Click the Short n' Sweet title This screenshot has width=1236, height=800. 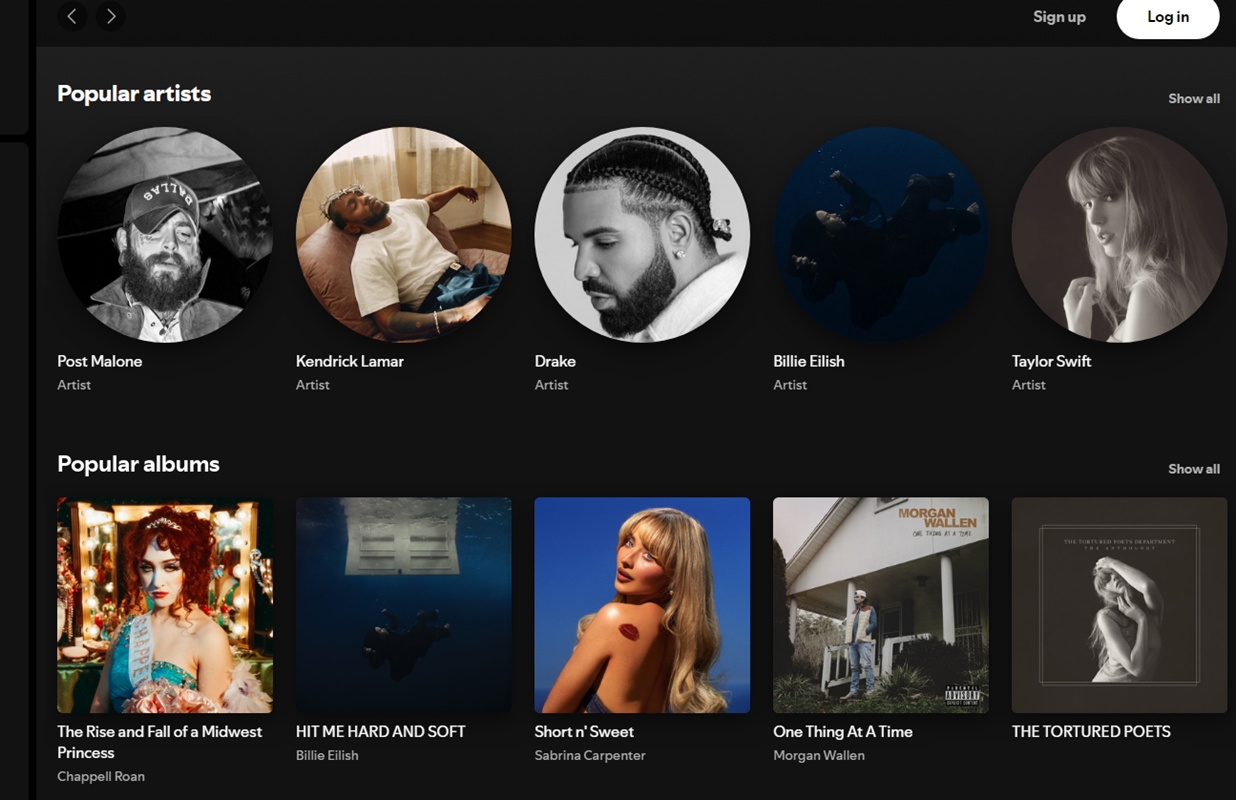coord(584,732)
